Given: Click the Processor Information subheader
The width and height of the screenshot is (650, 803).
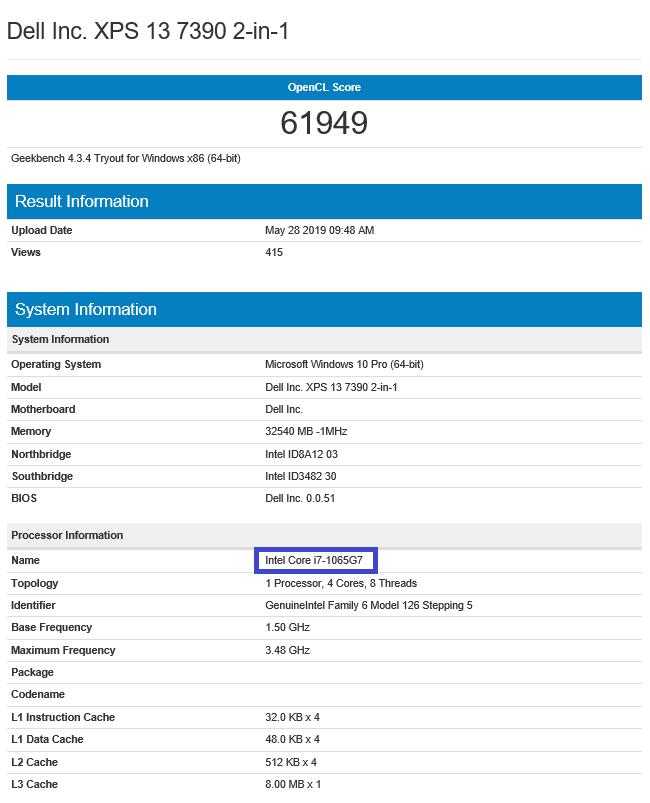Looking at the screenshot, I should pos(67,535).
